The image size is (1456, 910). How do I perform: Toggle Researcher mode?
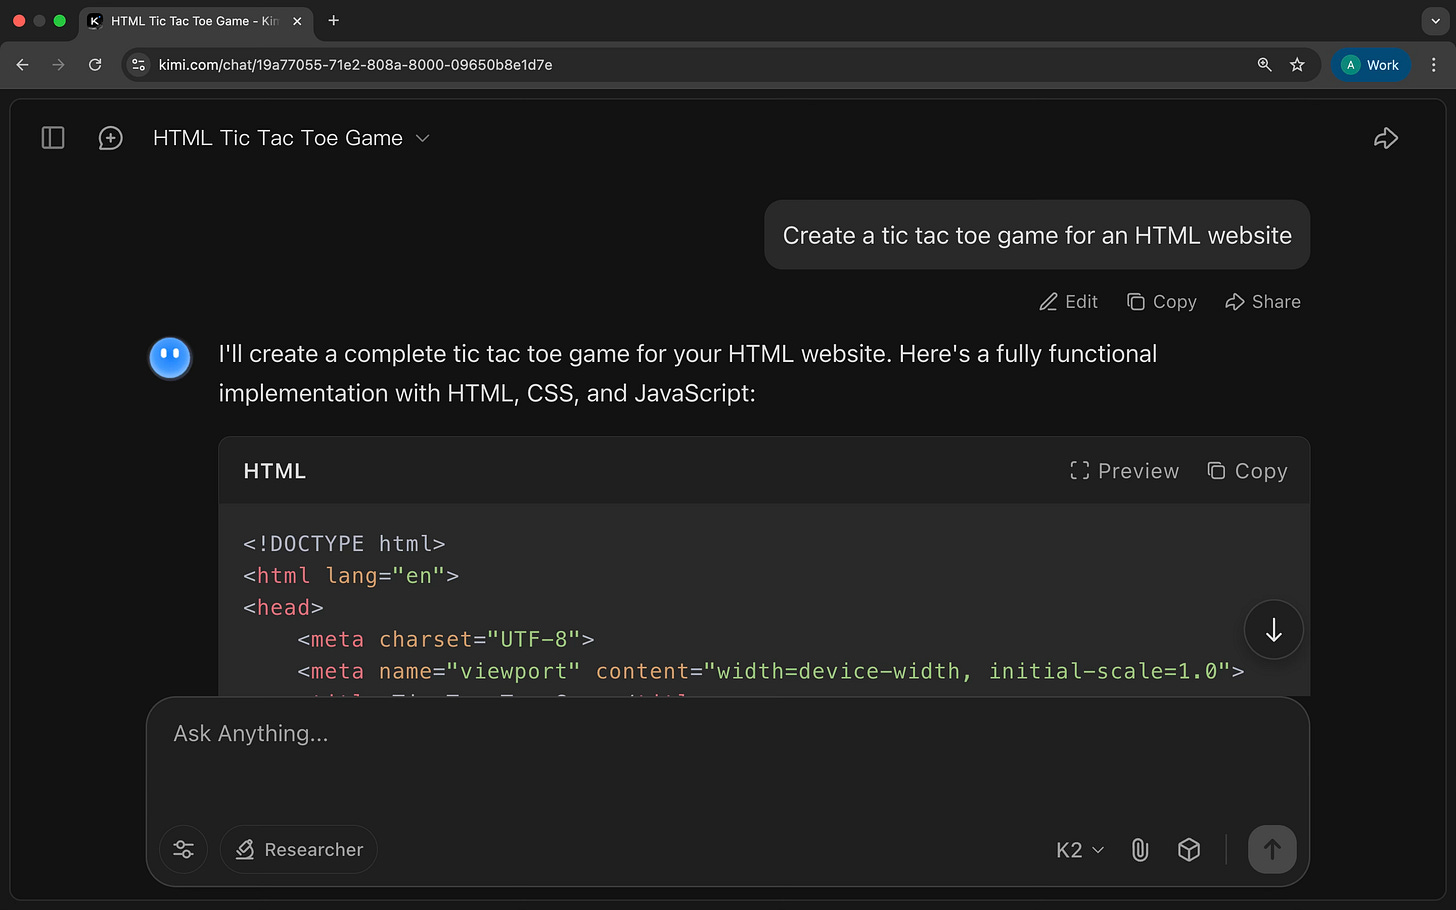pyautogui.click(x=299, y=850)
